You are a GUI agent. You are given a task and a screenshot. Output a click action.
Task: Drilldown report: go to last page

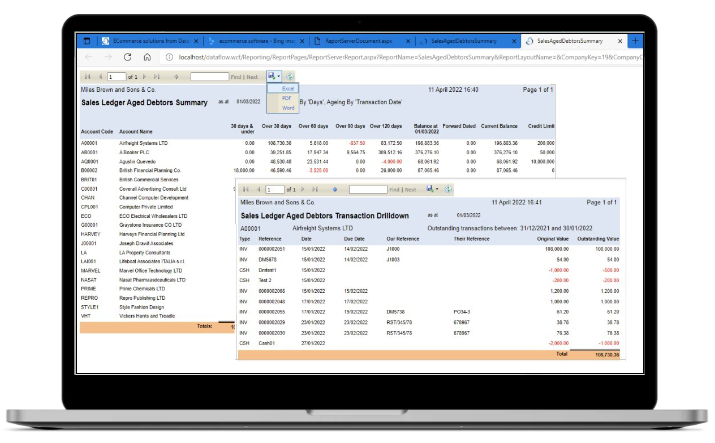pos(315,189)
